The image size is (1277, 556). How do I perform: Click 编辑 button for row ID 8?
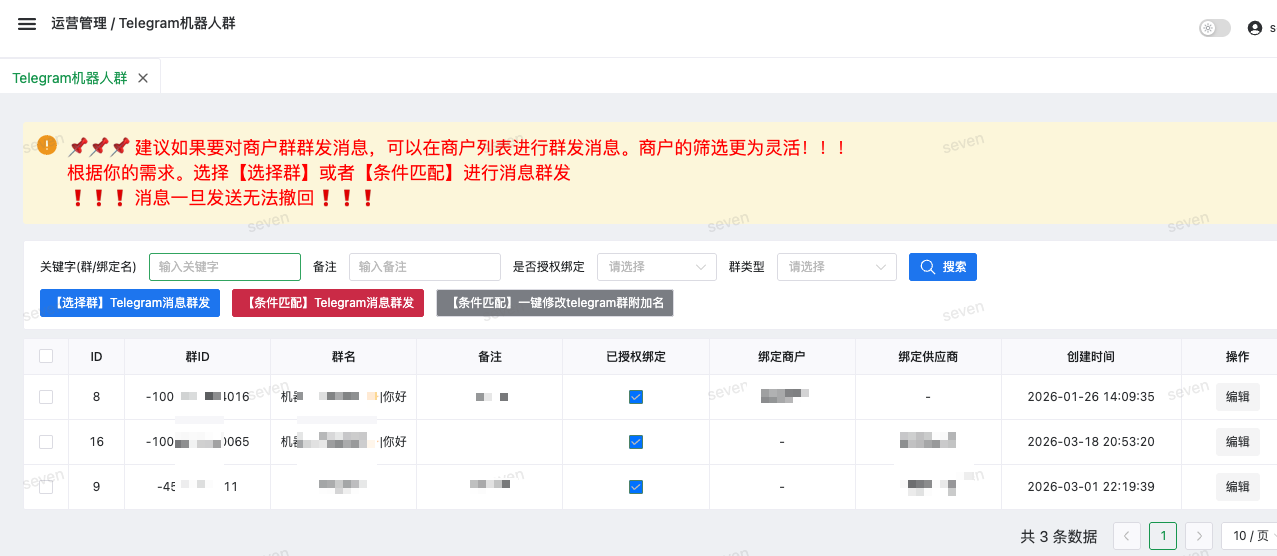(1238, 397)
